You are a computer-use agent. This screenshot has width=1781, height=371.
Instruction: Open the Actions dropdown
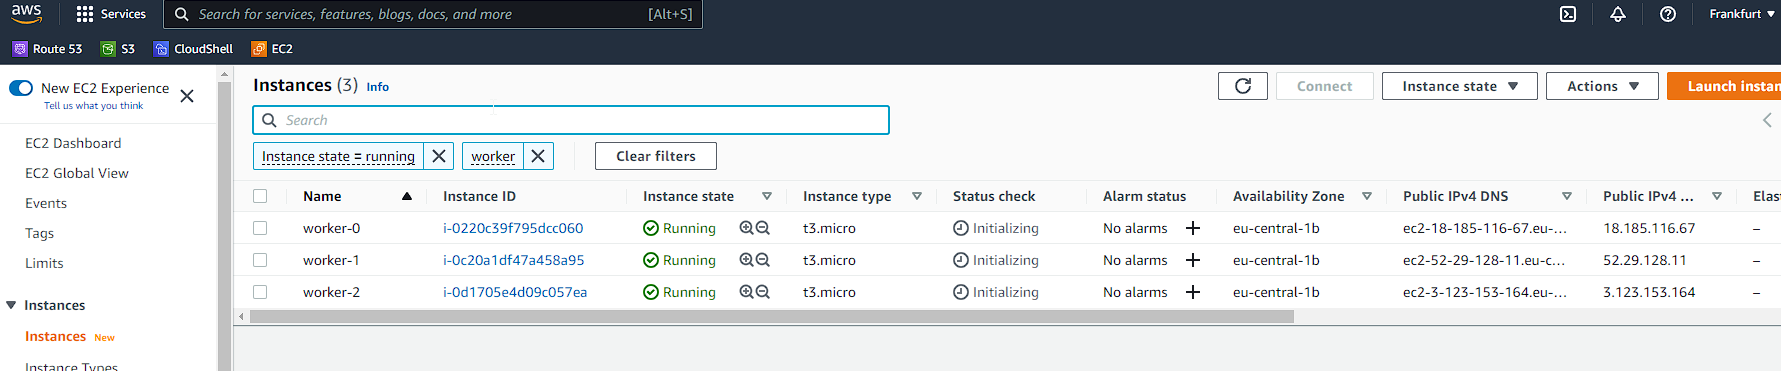pyautogui.click(x=1602, y=86)
